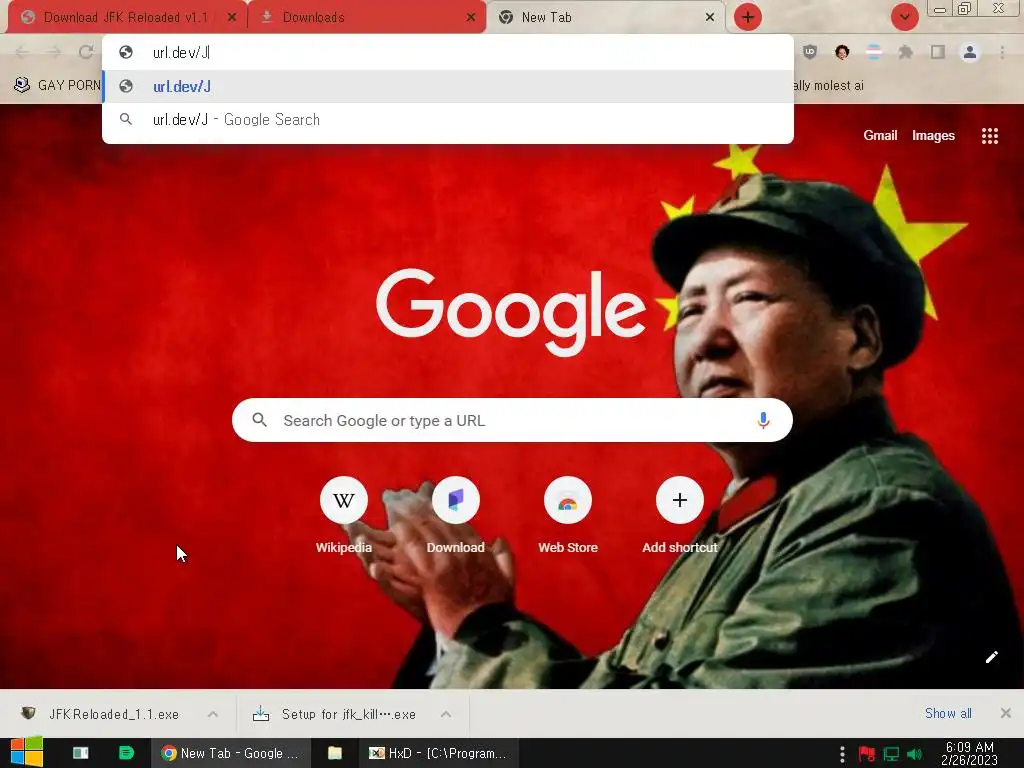The width and height of the screenshot is (1024, 768).
Task: Open the uBlock Origin extension icon
Action: pyautogui.click(x=810, y=52)
